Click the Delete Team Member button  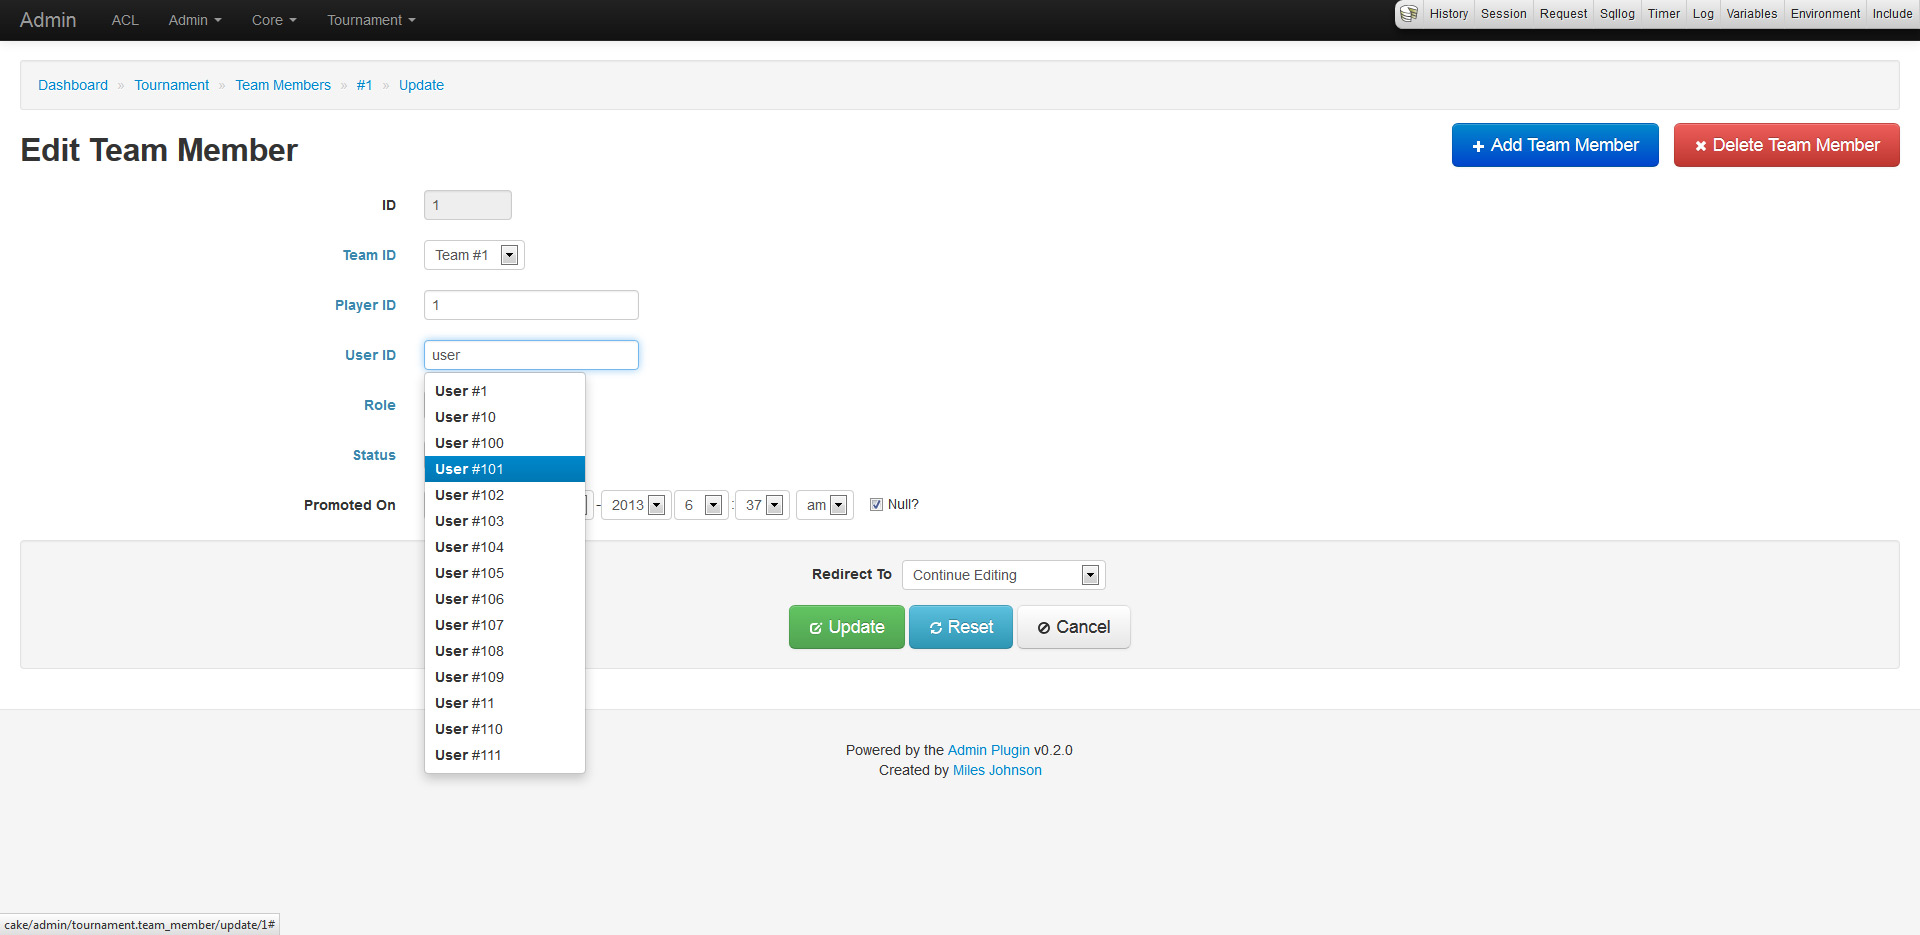1786,145
